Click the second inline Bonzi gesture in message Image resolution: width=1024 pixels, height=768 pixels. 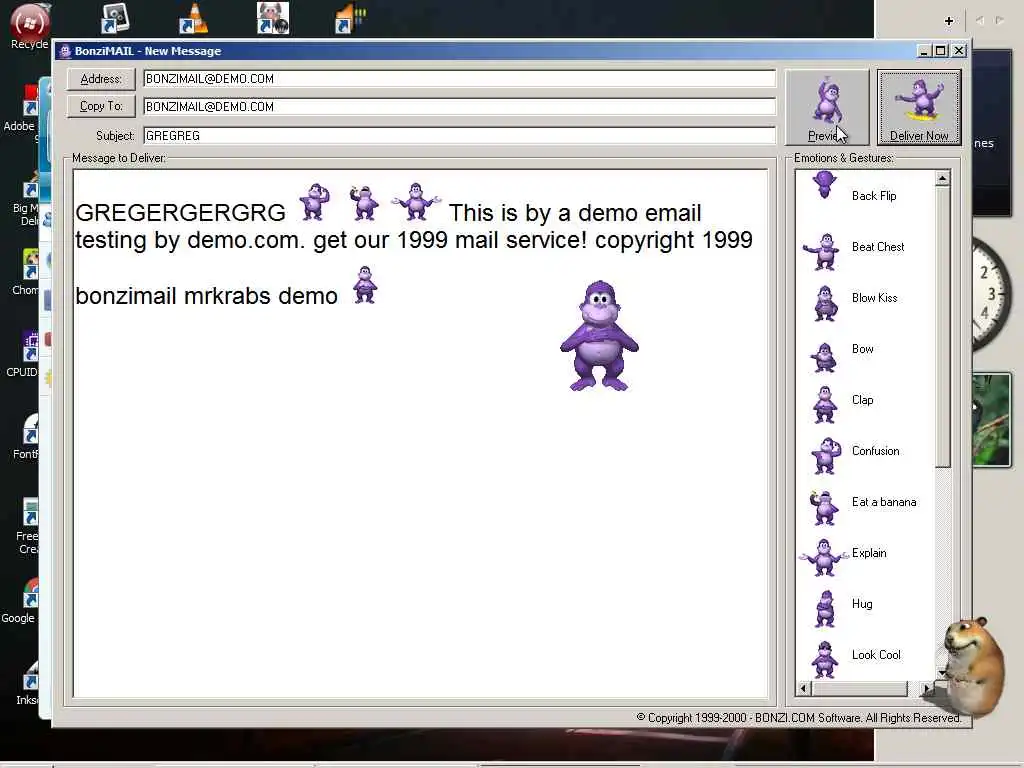(364, 203)
